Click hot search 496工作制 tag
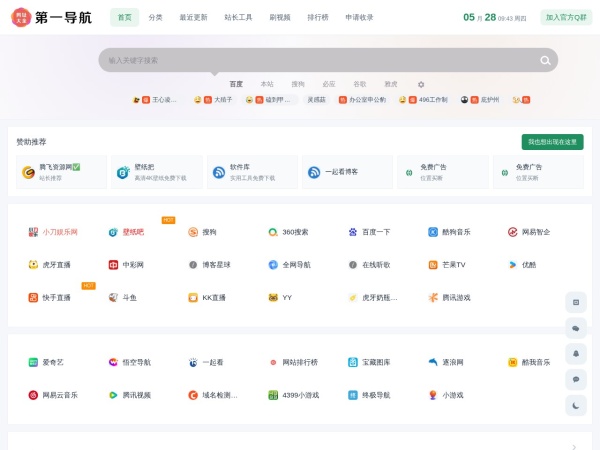This screenshot has height=450, width=600. 423,100
